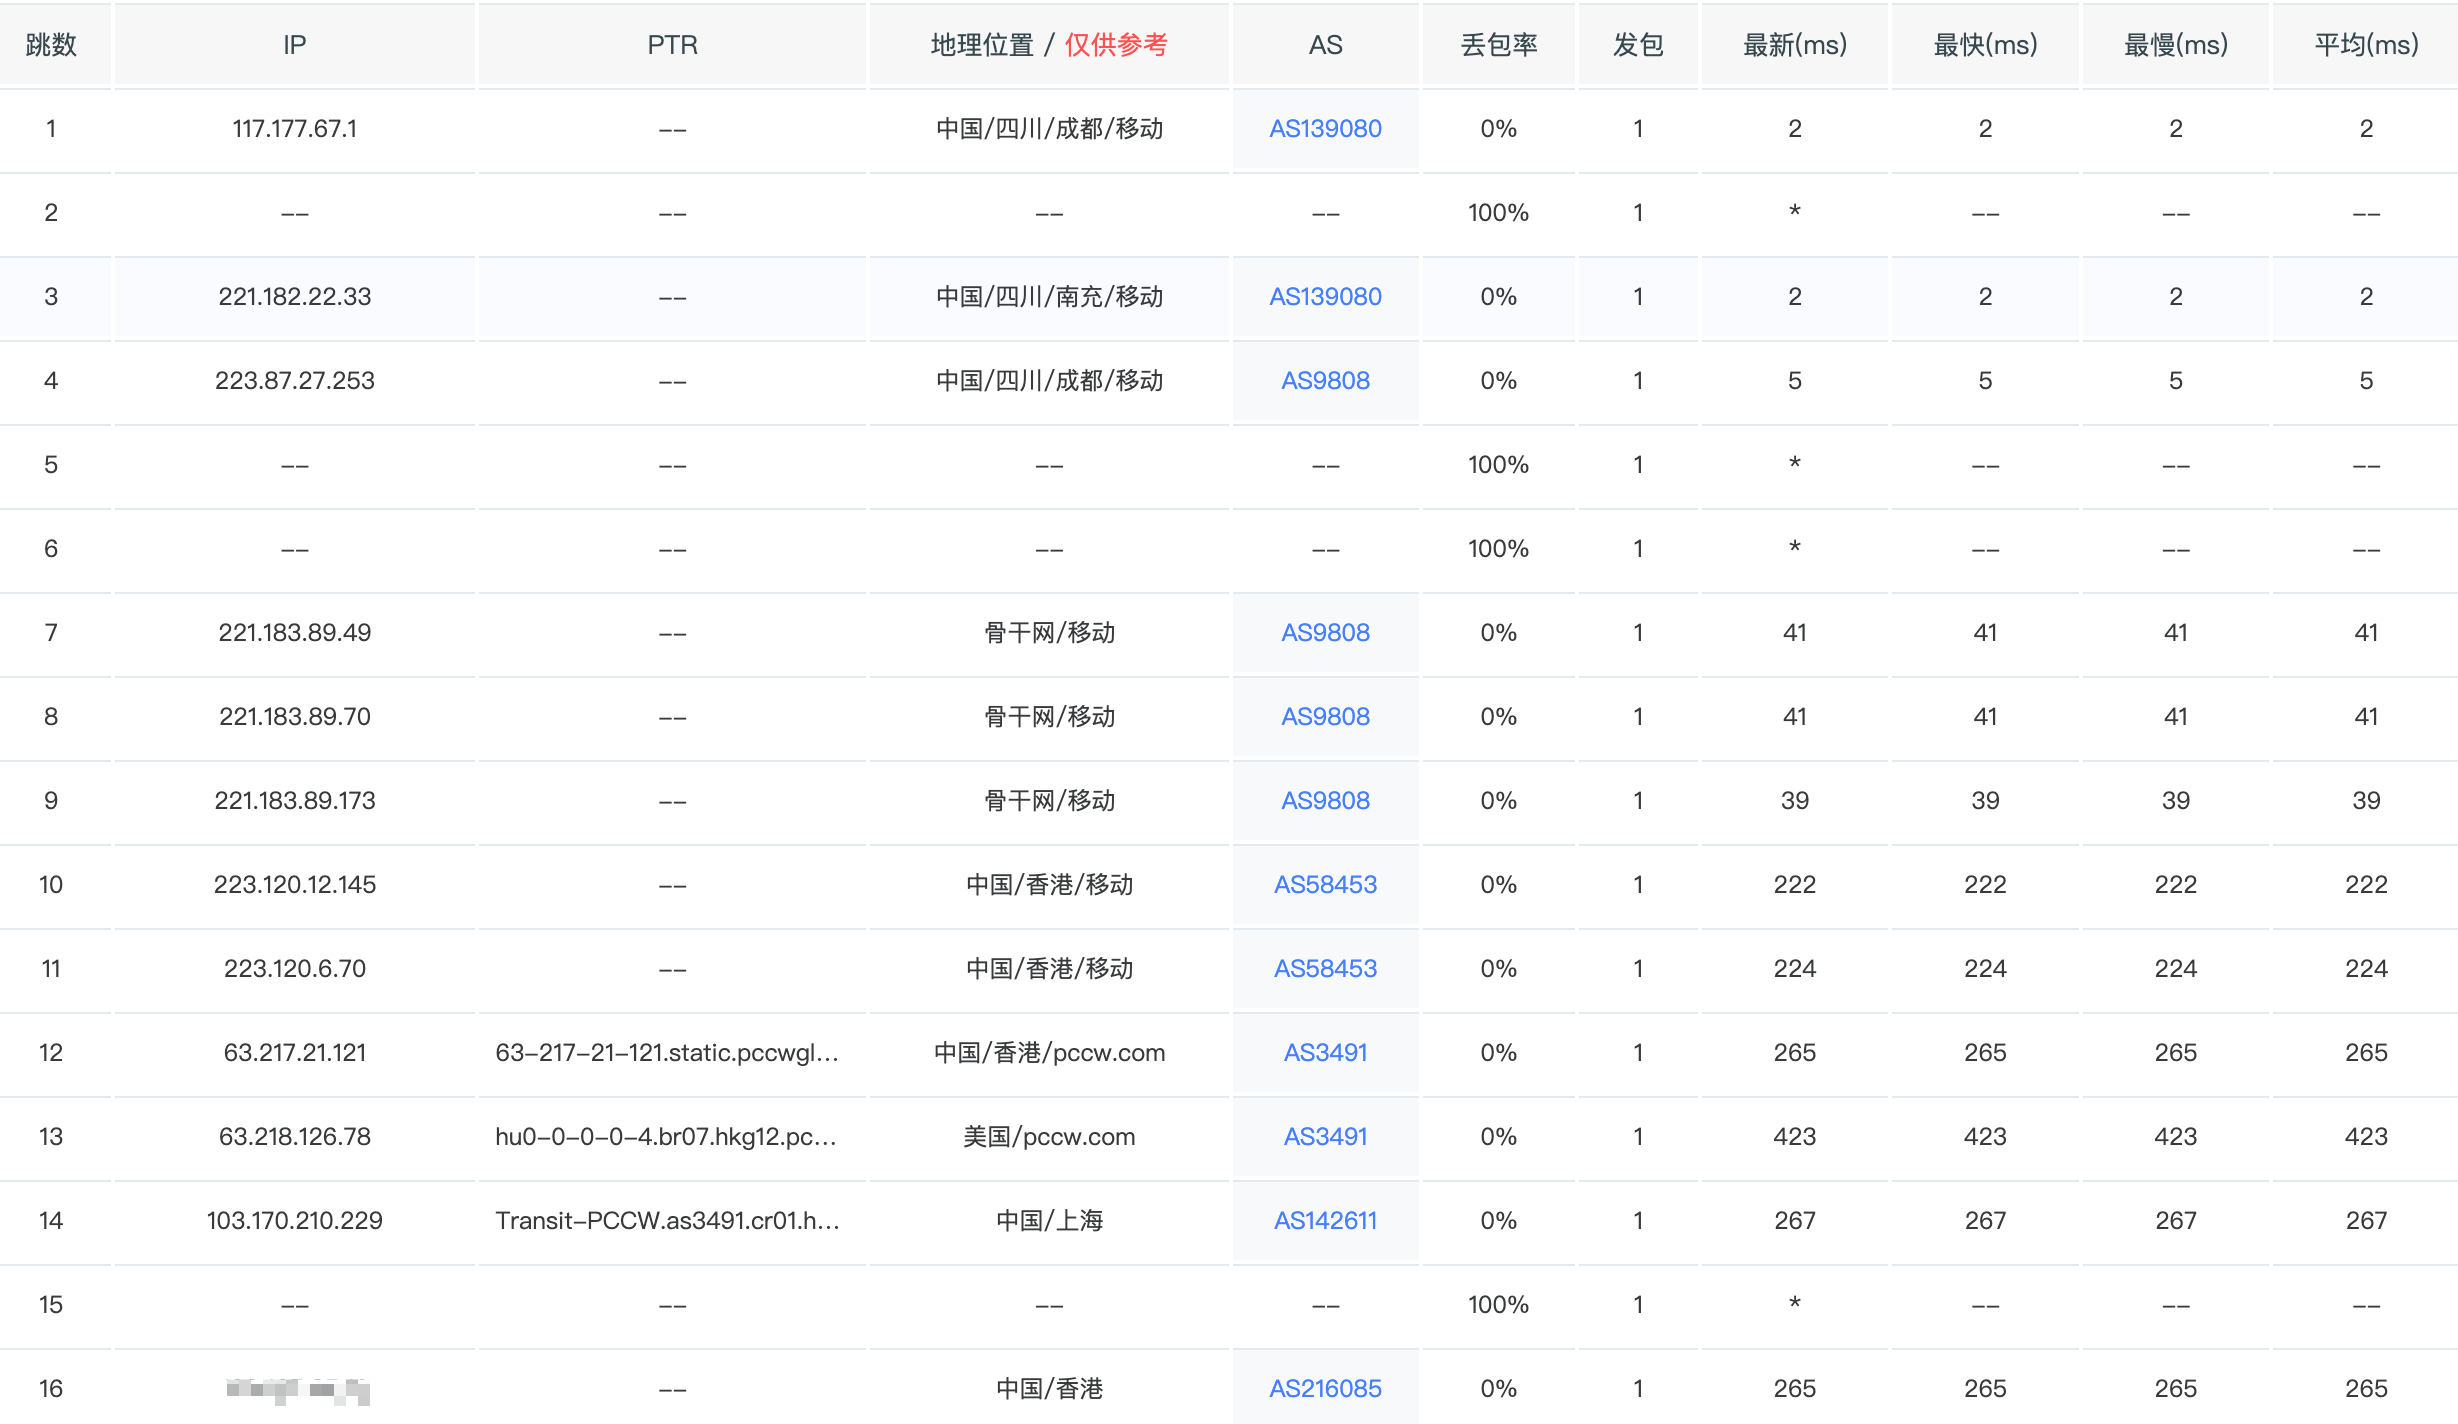
Task: Select IP address 221.183.89.70
Action: click(294, 717)
